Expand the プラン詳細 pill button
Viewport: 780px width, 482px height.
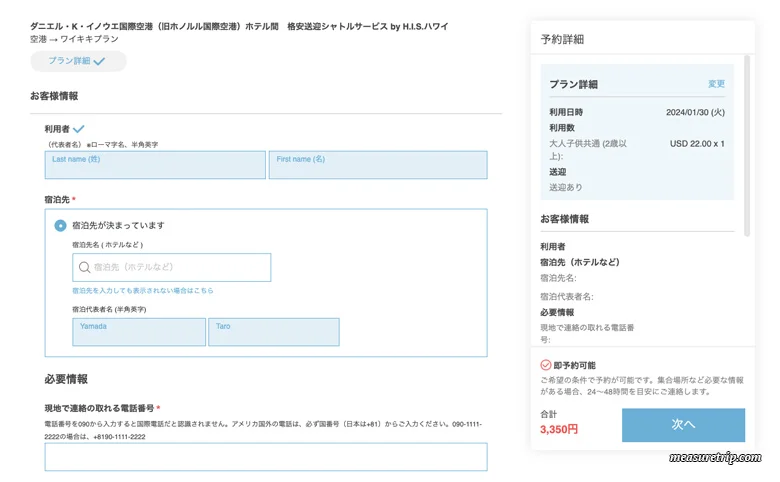tap(78, 61)
